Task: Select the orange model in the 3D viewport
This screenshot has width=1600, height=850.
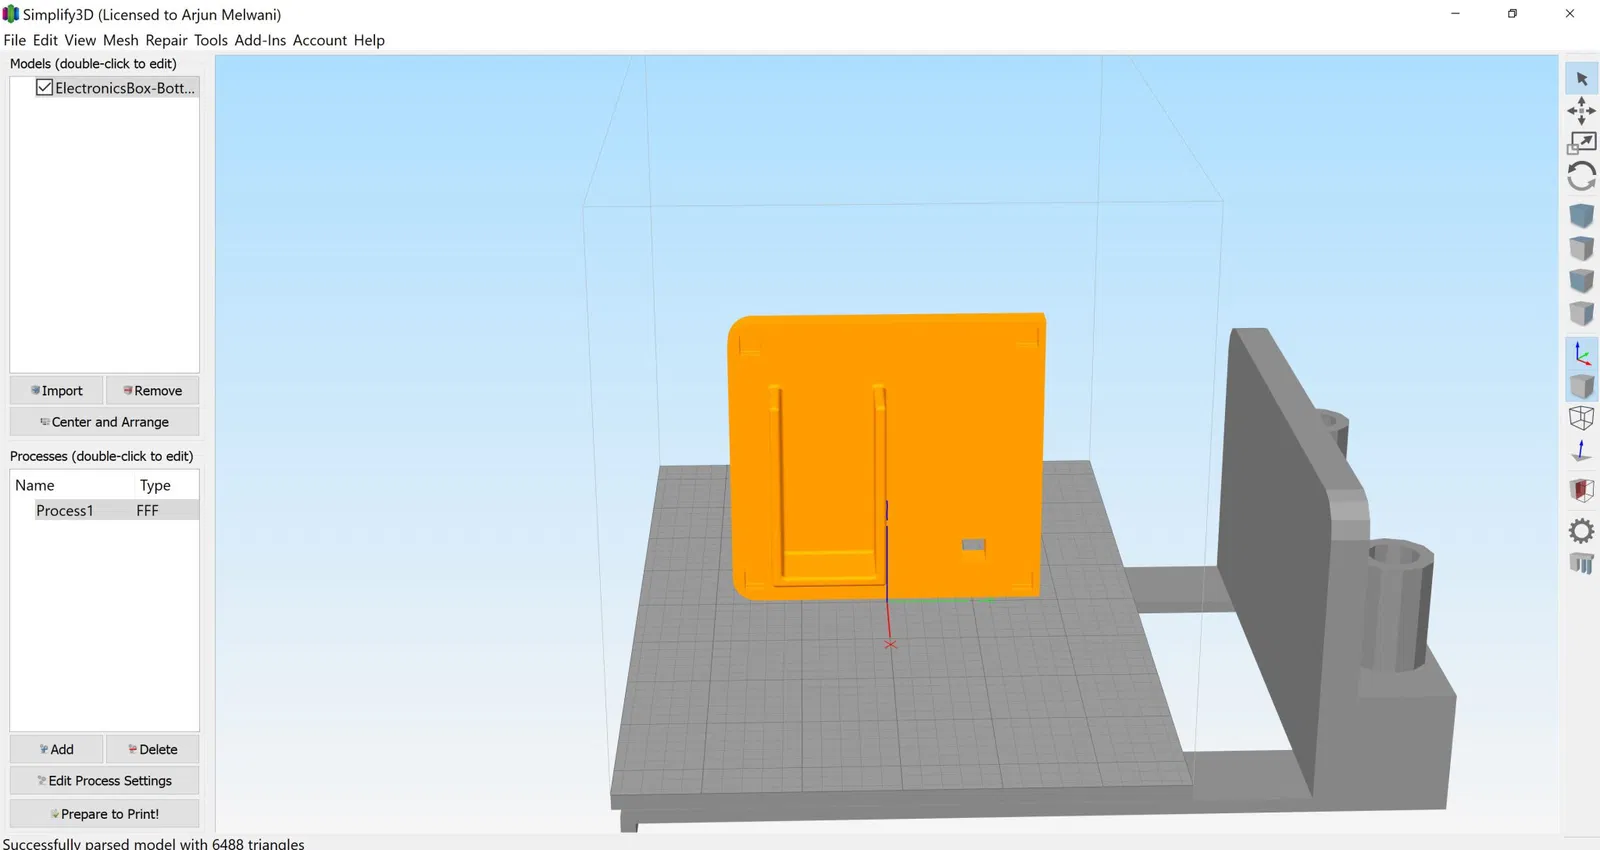Action: [887, 456]
